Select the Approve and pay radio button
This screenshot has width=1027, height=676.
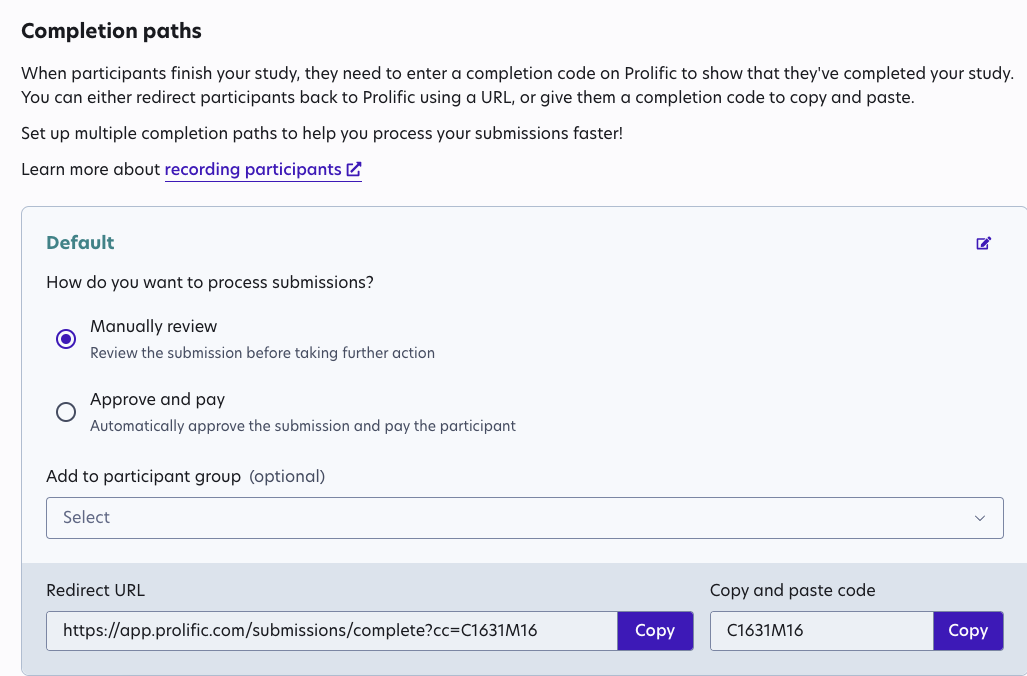coord(66,412)
